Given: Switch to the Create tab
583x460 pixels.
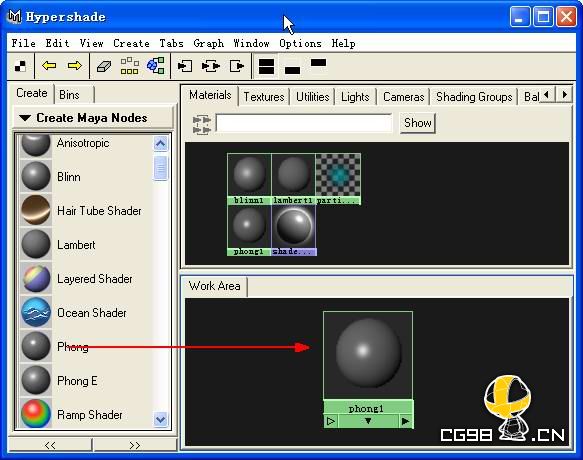Looking at the screenshot, I should 32,93.
